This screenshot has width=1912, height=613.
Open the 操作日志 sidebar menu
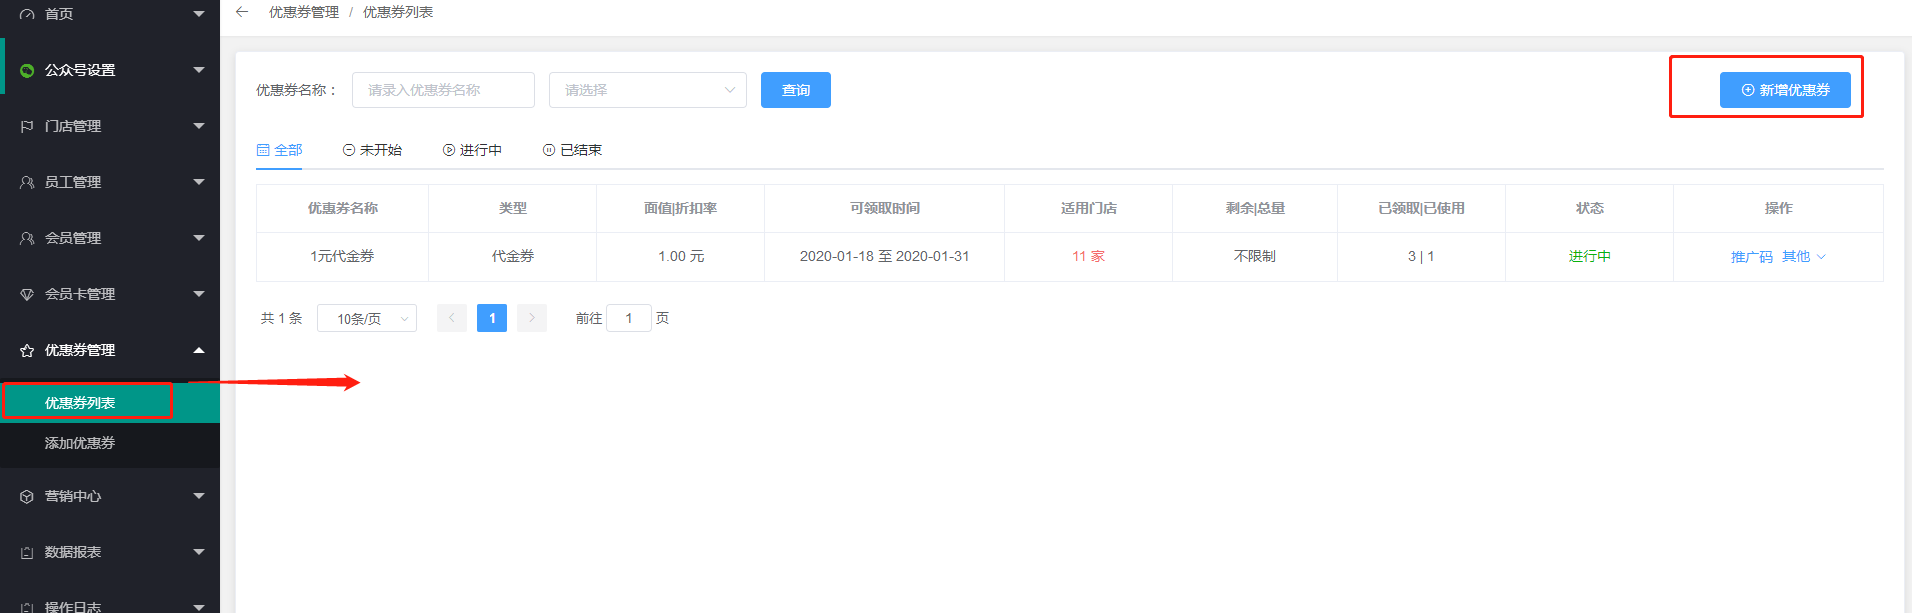(x=110, y=603)
